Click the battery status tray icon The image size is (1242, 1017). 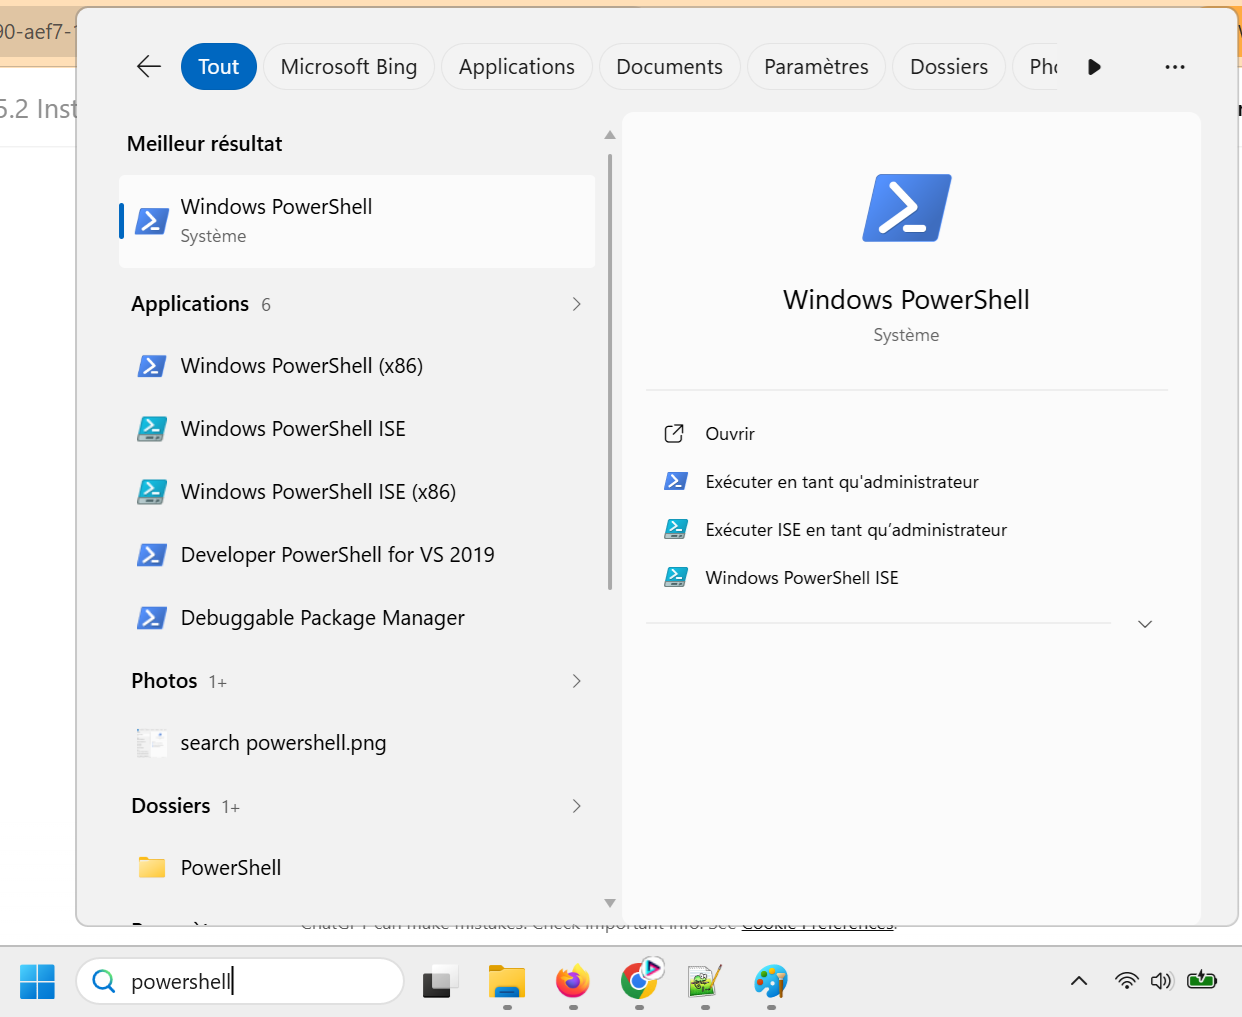click(1202, 980)
